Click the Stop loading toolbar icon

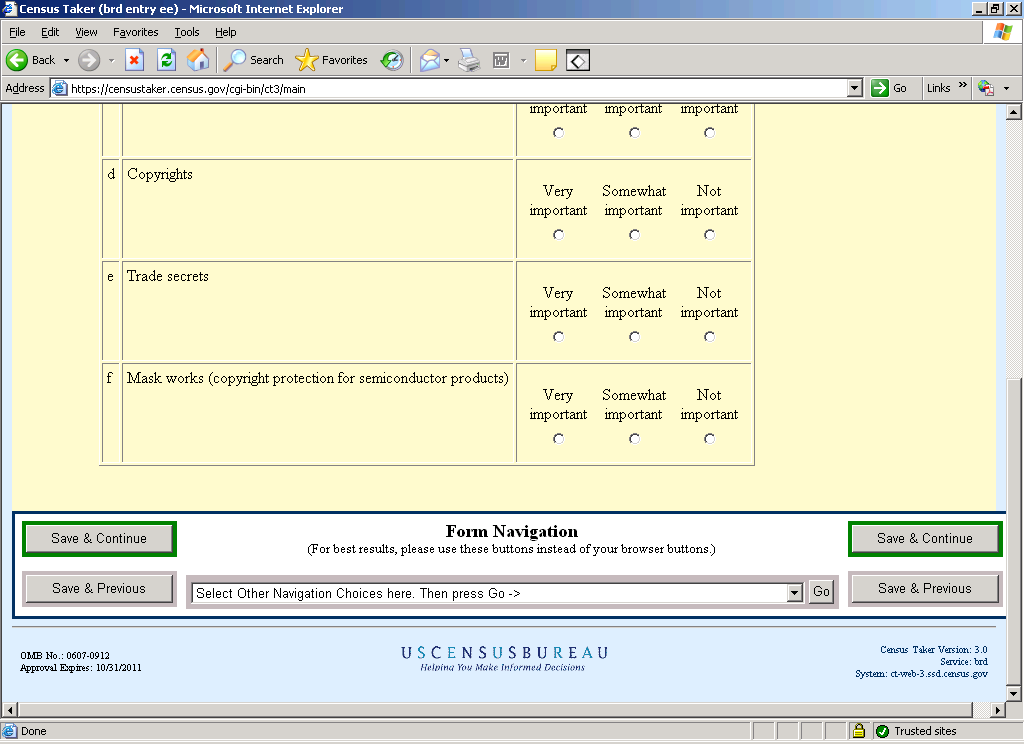click(134, 60)
